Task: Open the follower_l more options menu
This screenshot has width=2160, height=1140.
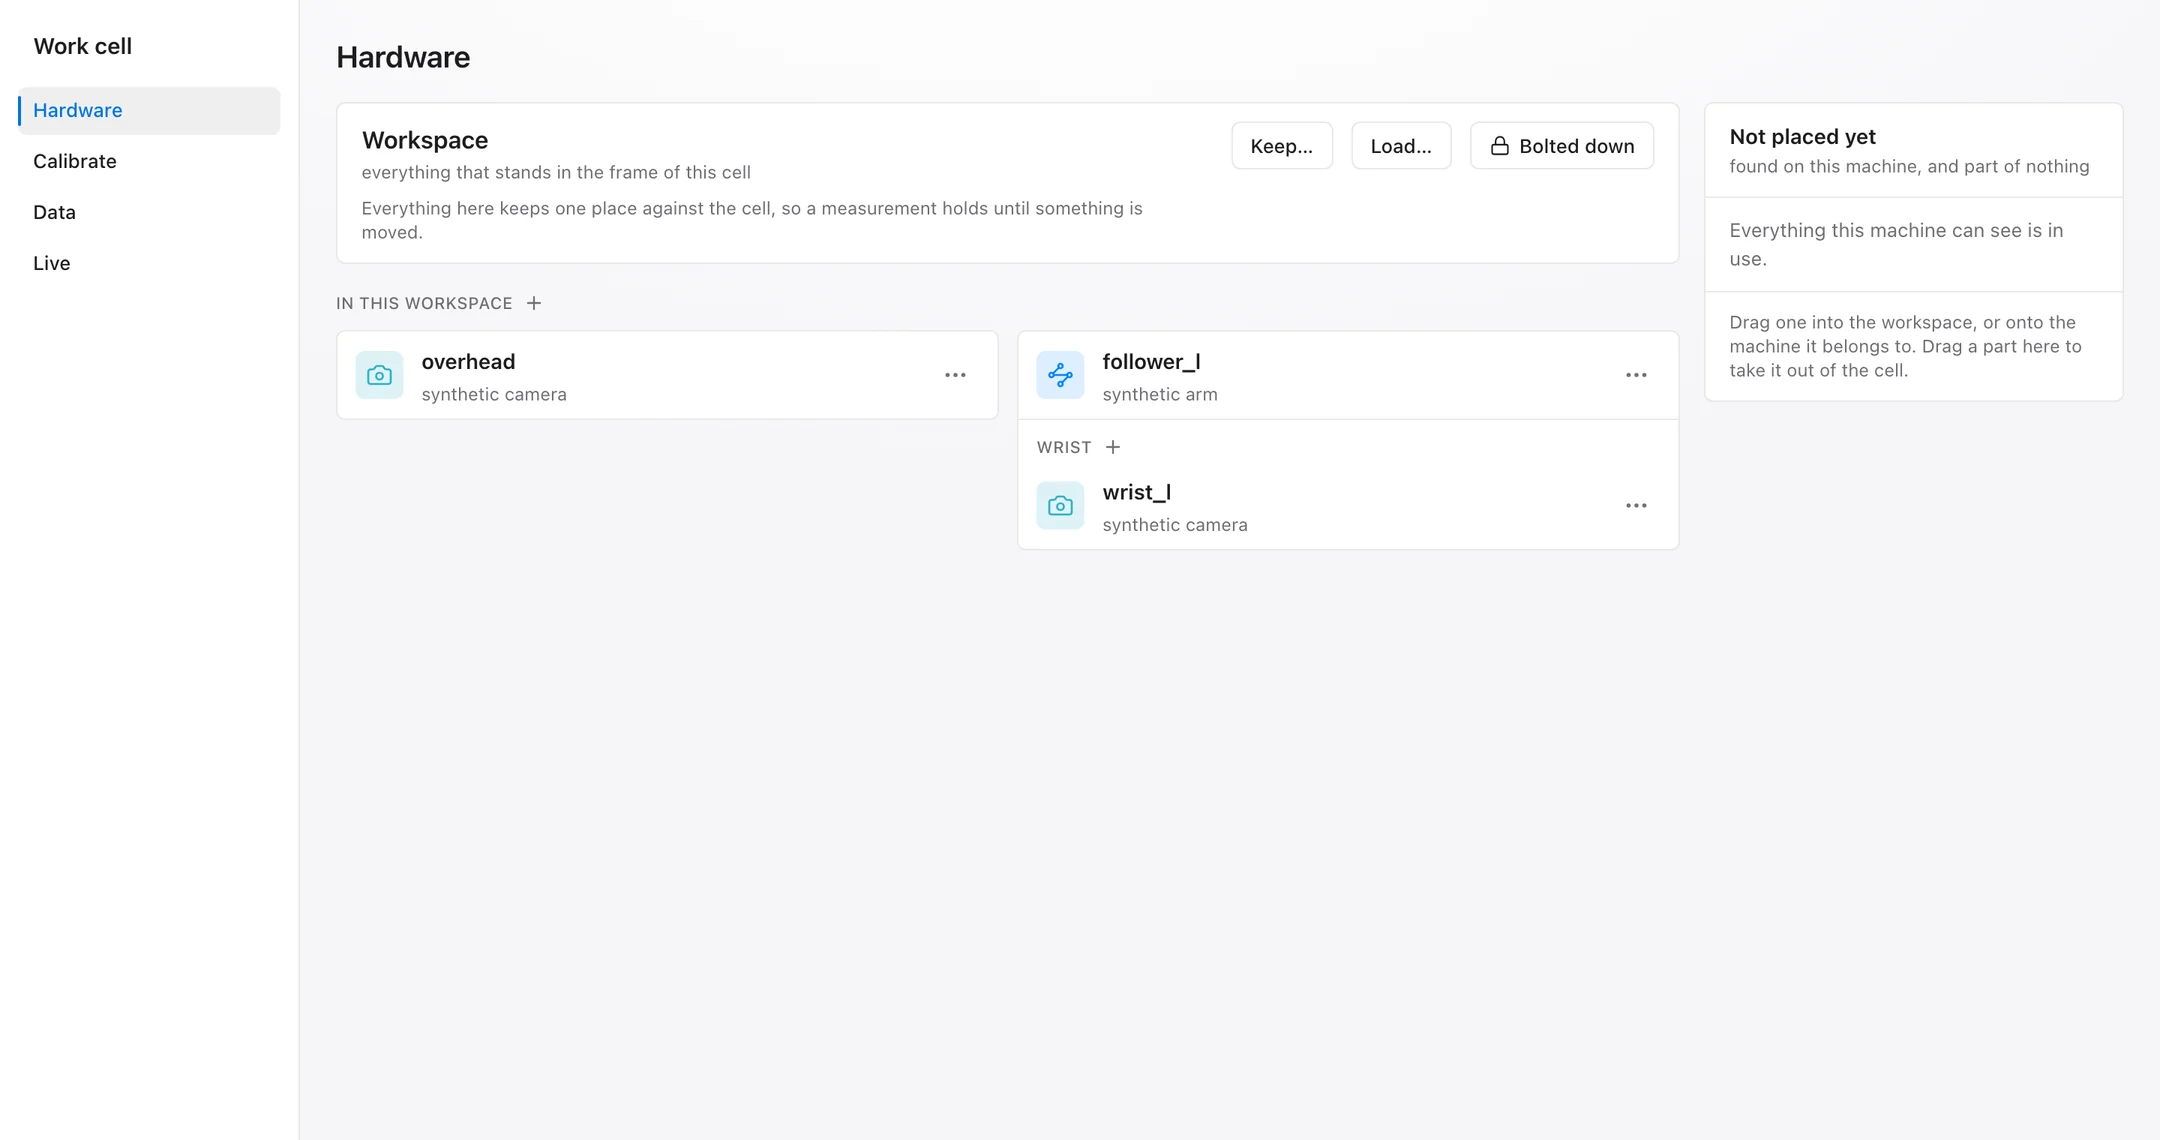Action: [x=1636, y=375]
